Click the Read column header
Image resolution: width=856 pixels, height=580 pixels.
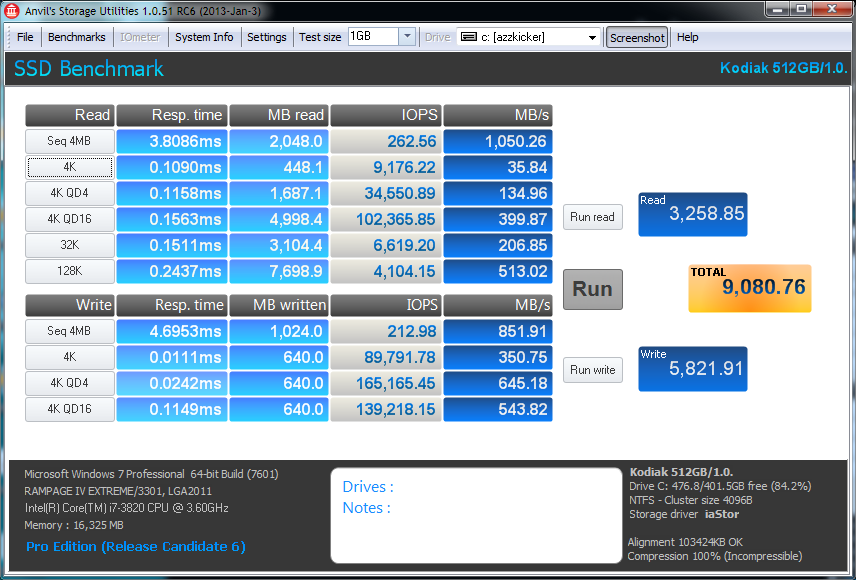(x=70, y=115)
